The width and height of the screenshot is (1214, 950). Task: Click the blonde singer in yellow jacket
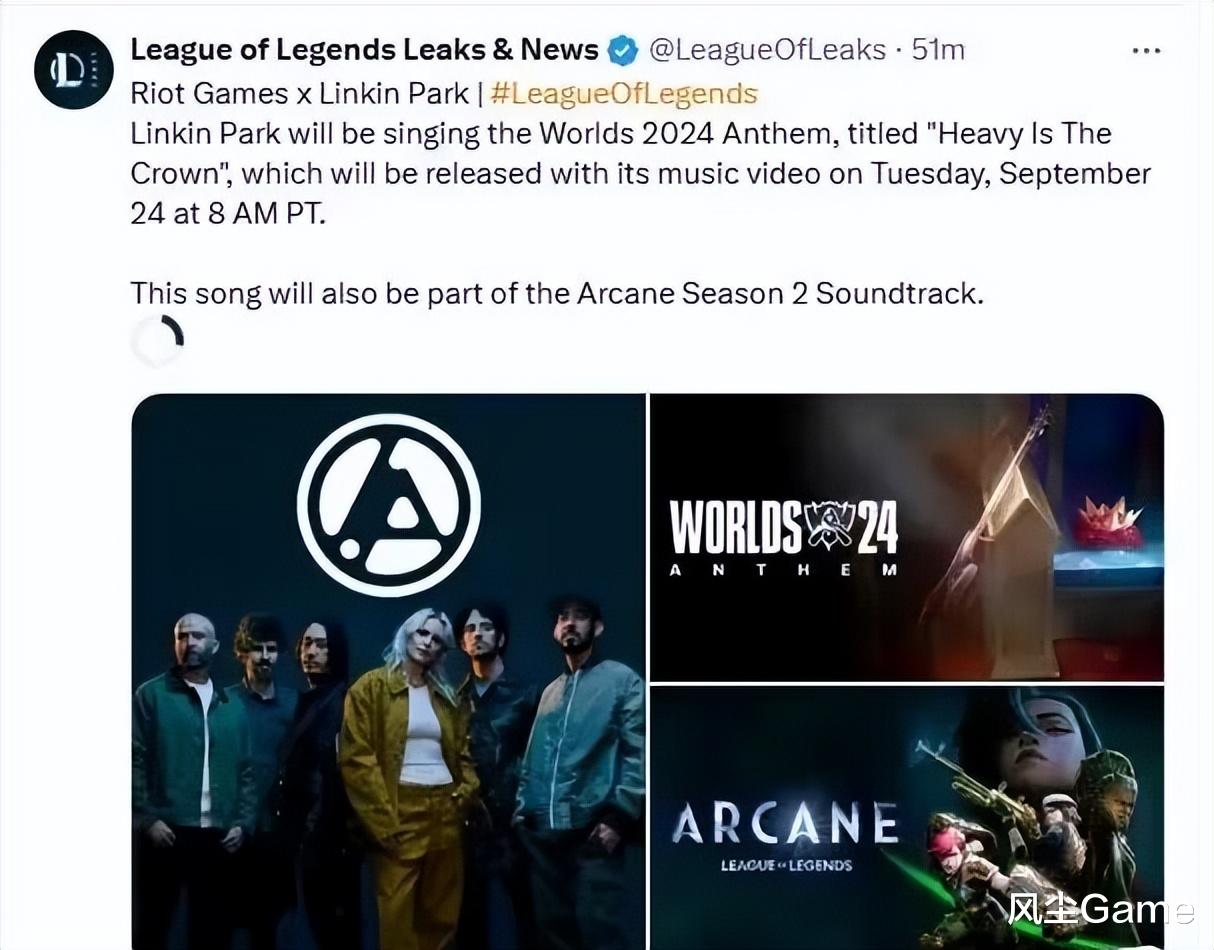click(410, 780)
